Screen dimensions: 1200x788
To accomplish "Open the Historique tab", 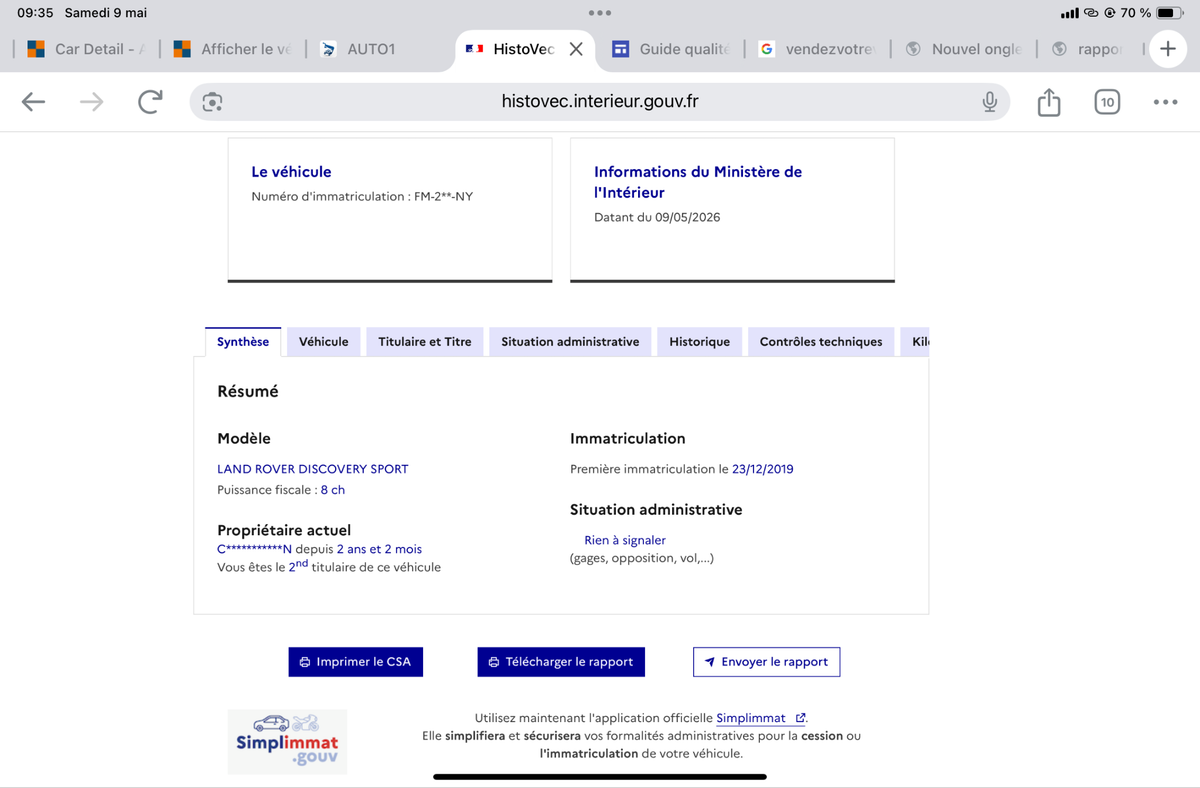I will coord(700,342).
